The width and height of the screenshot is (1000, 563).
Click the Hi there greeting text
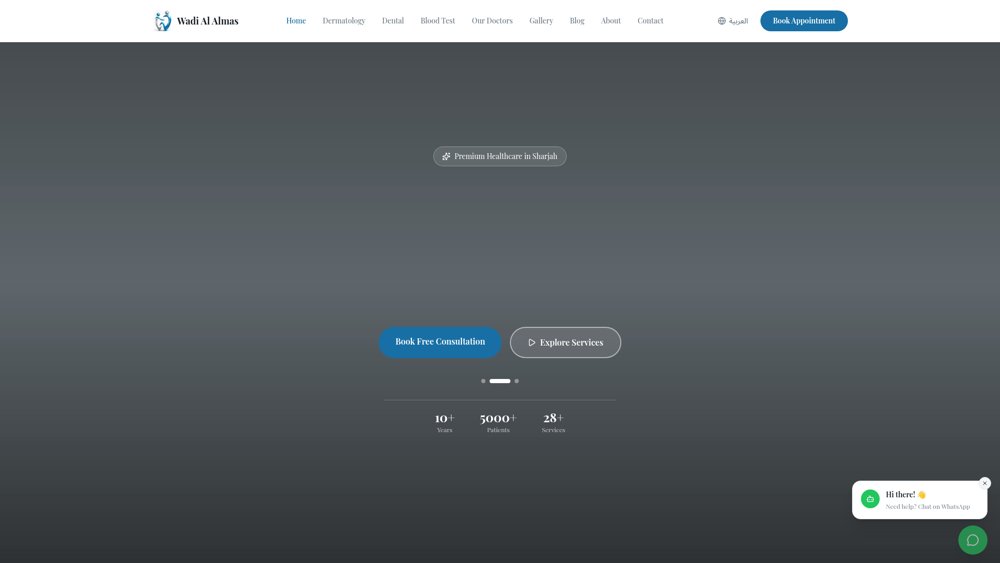[x=906, y=495]
